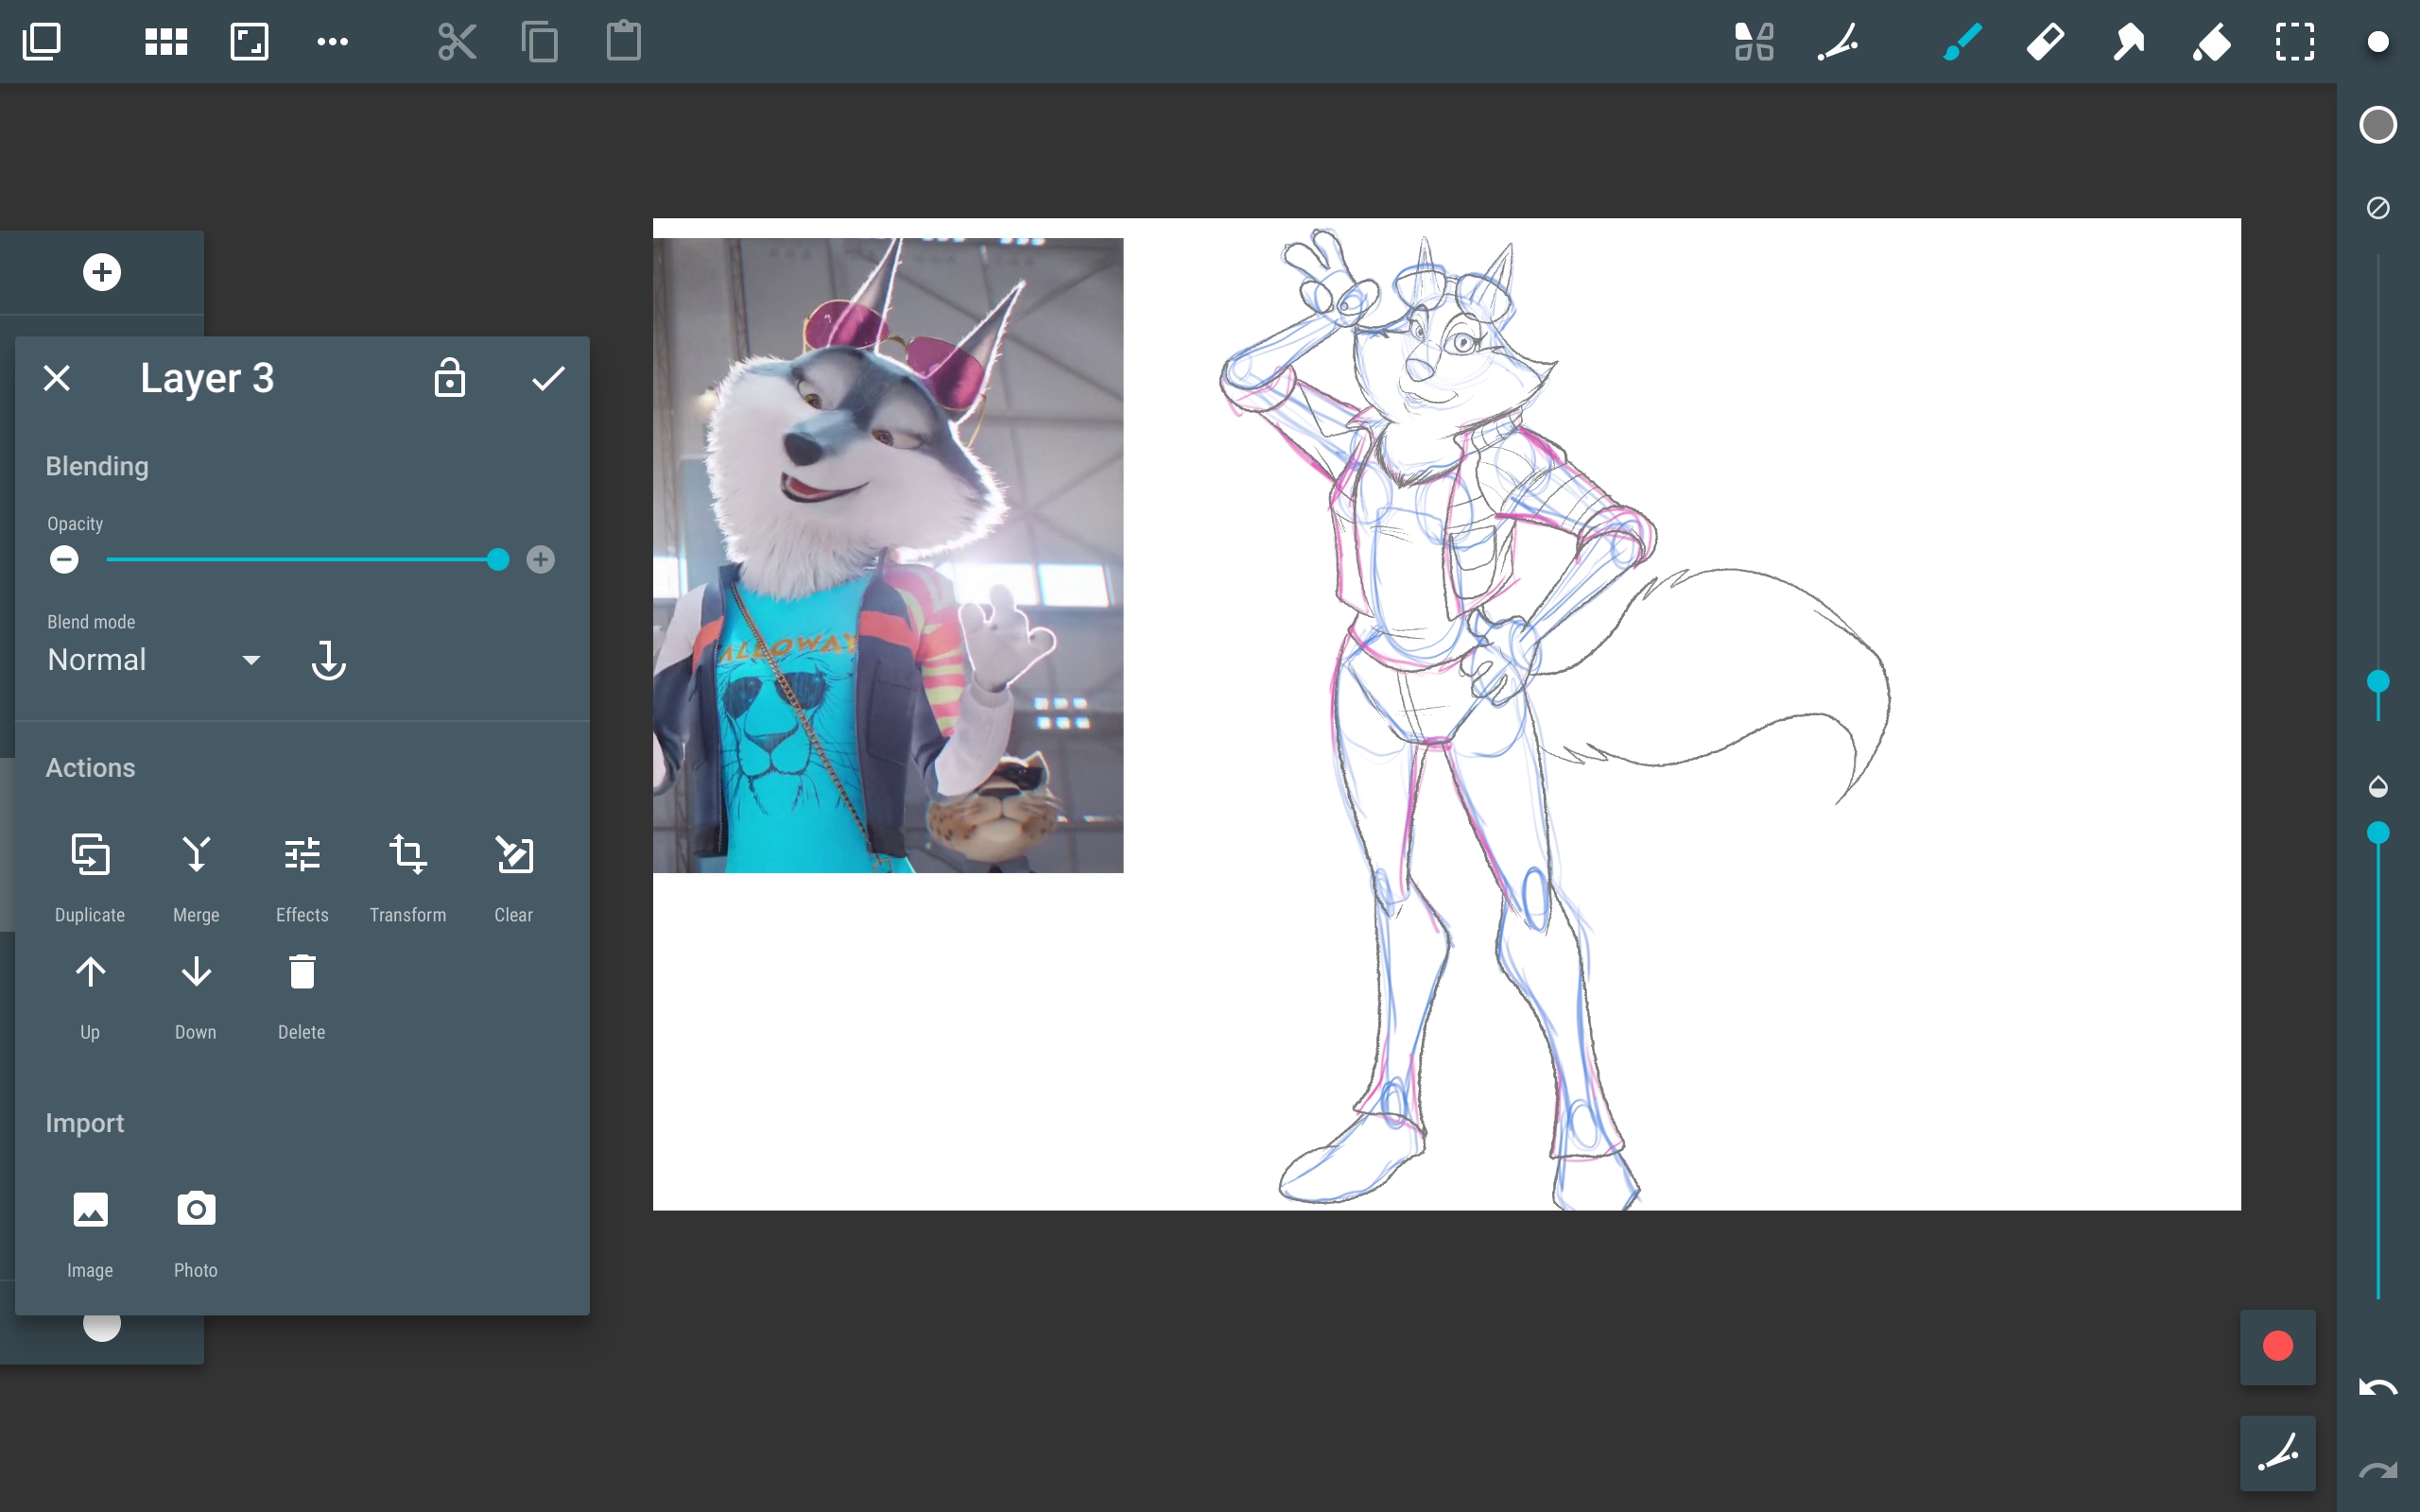Click the scissors cut icon
The height and width of the screenshot is (1512, 2420).
(x=457, y=42)
